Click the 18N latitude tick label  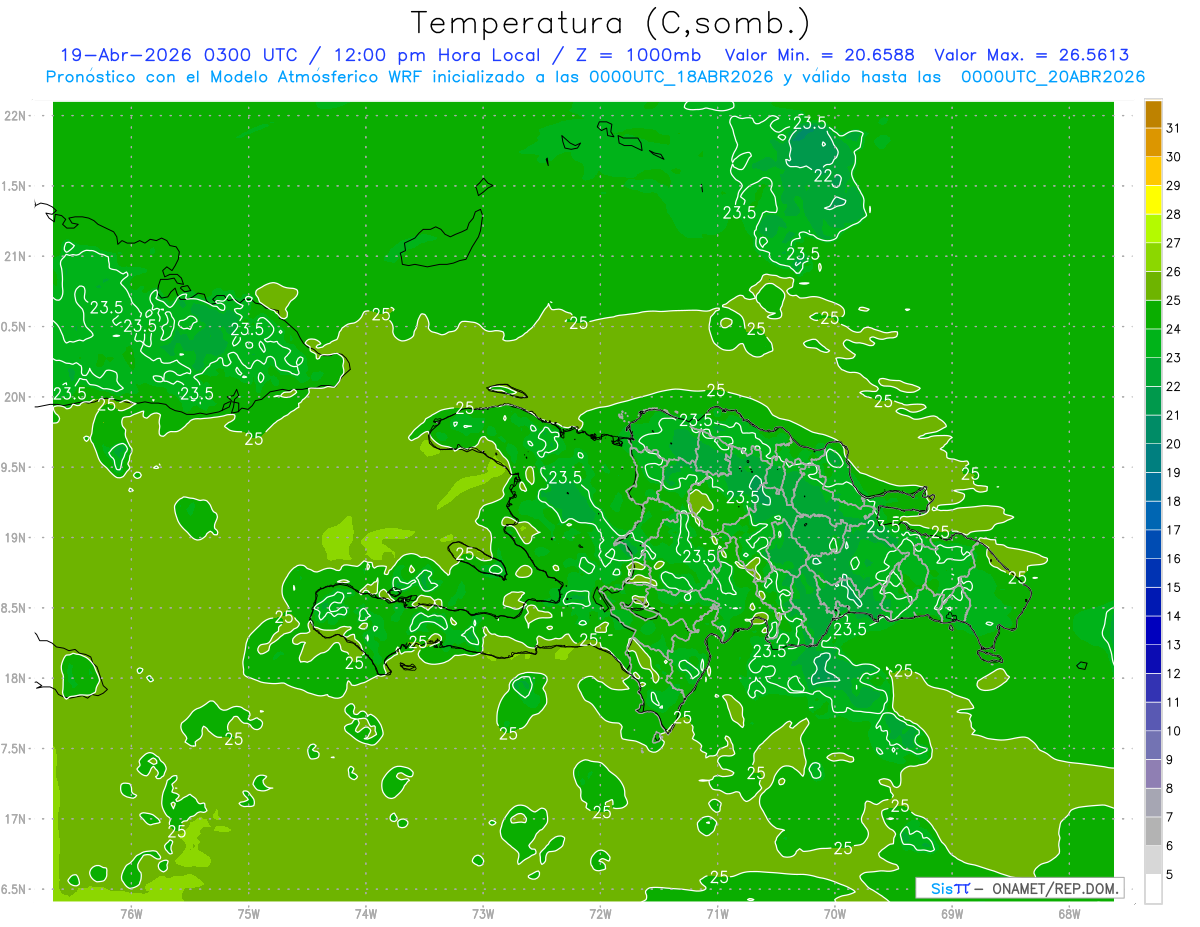(x=15, y=678)
